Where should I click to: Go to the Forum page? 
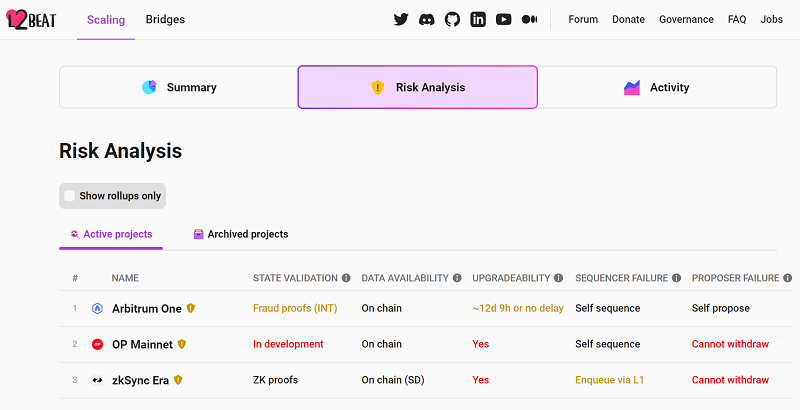click(583, 19)
